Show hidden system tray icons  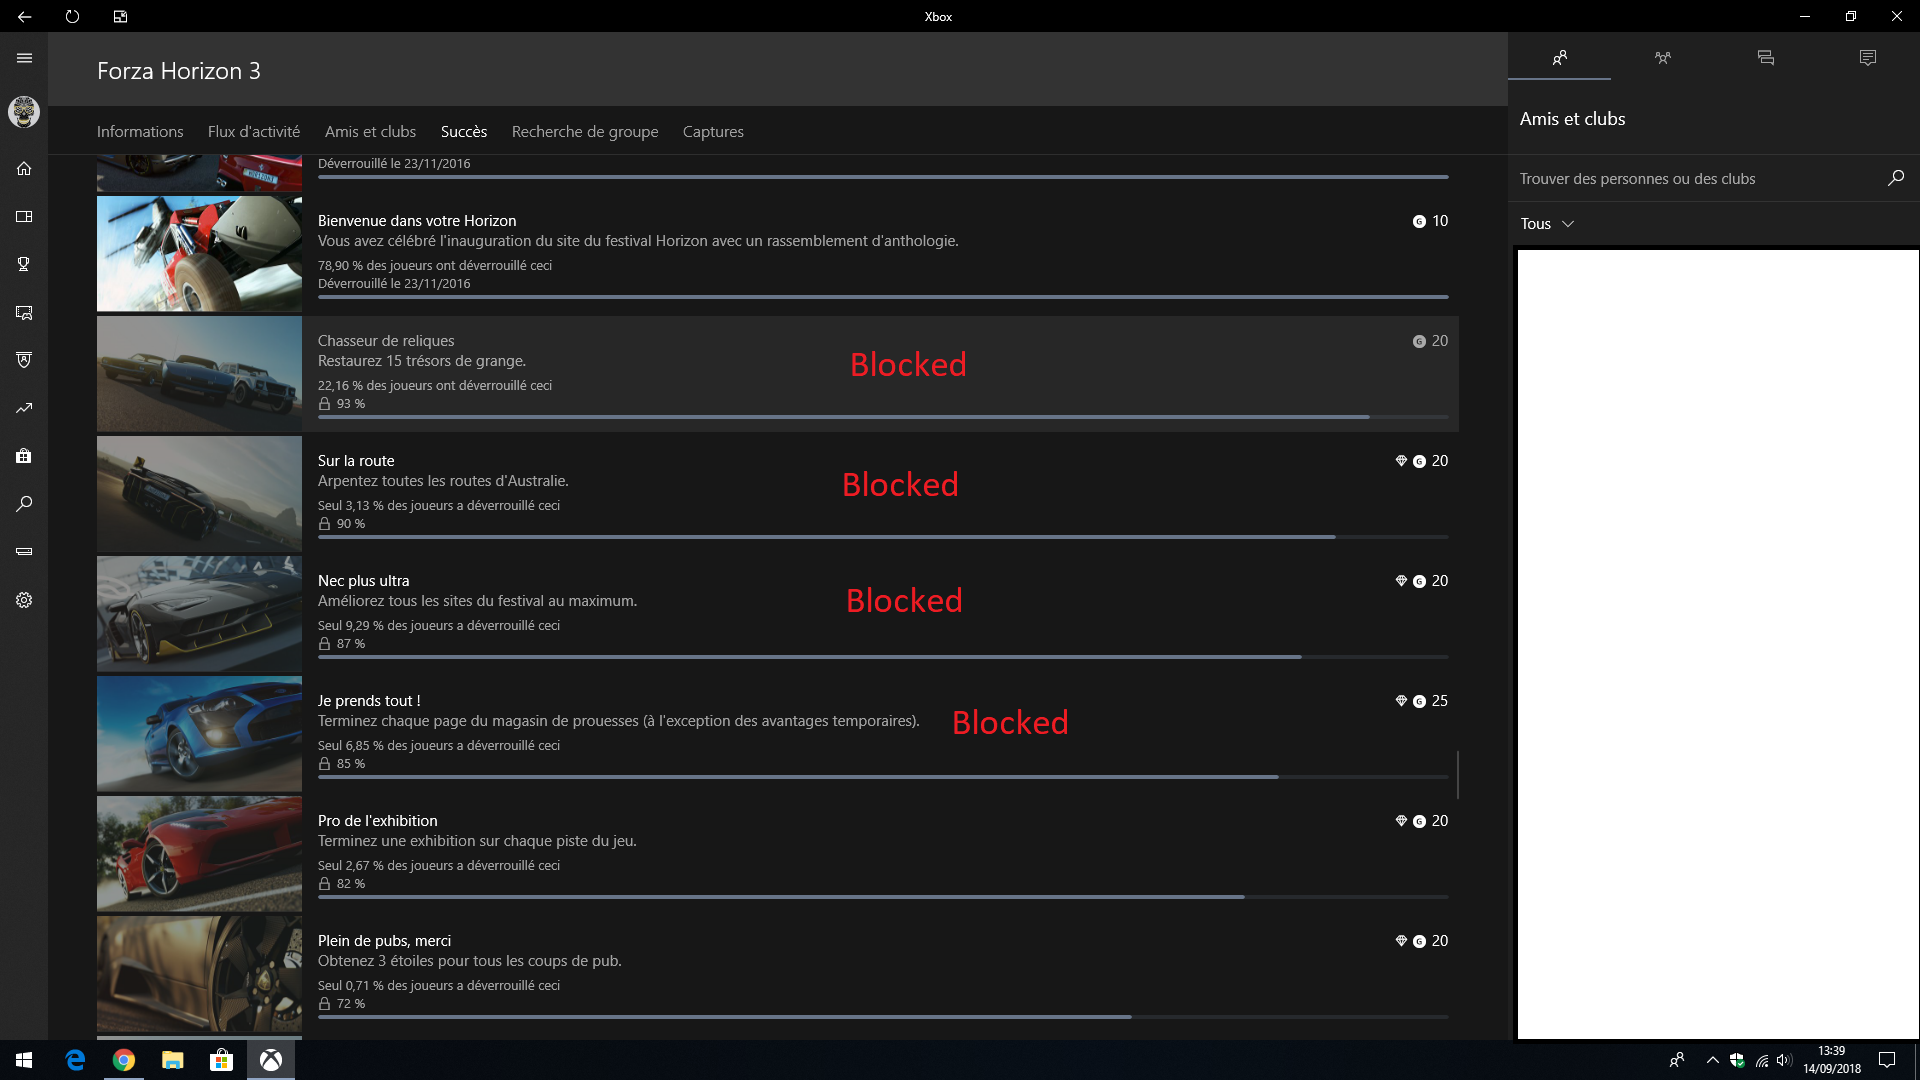tap(1712, 1060)
